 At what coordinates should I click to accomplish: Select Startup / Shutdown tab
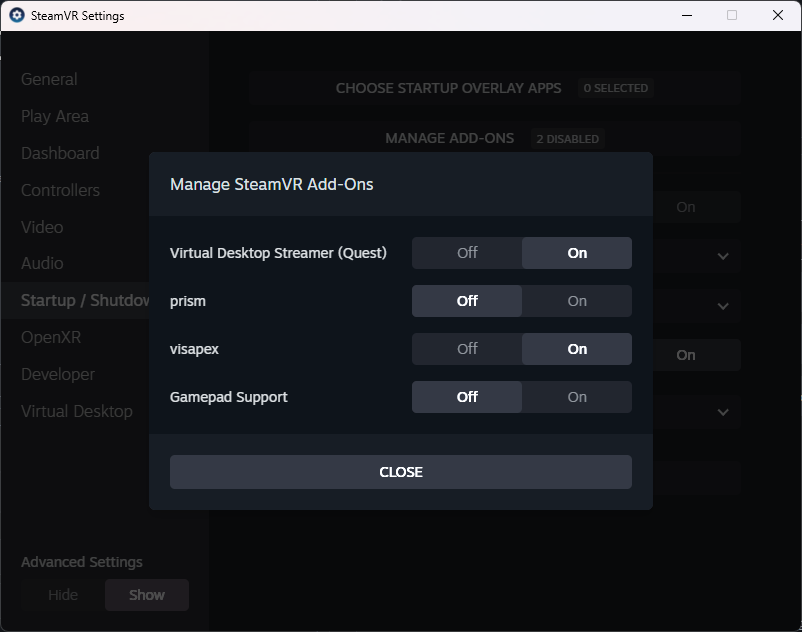pos(75,300)
